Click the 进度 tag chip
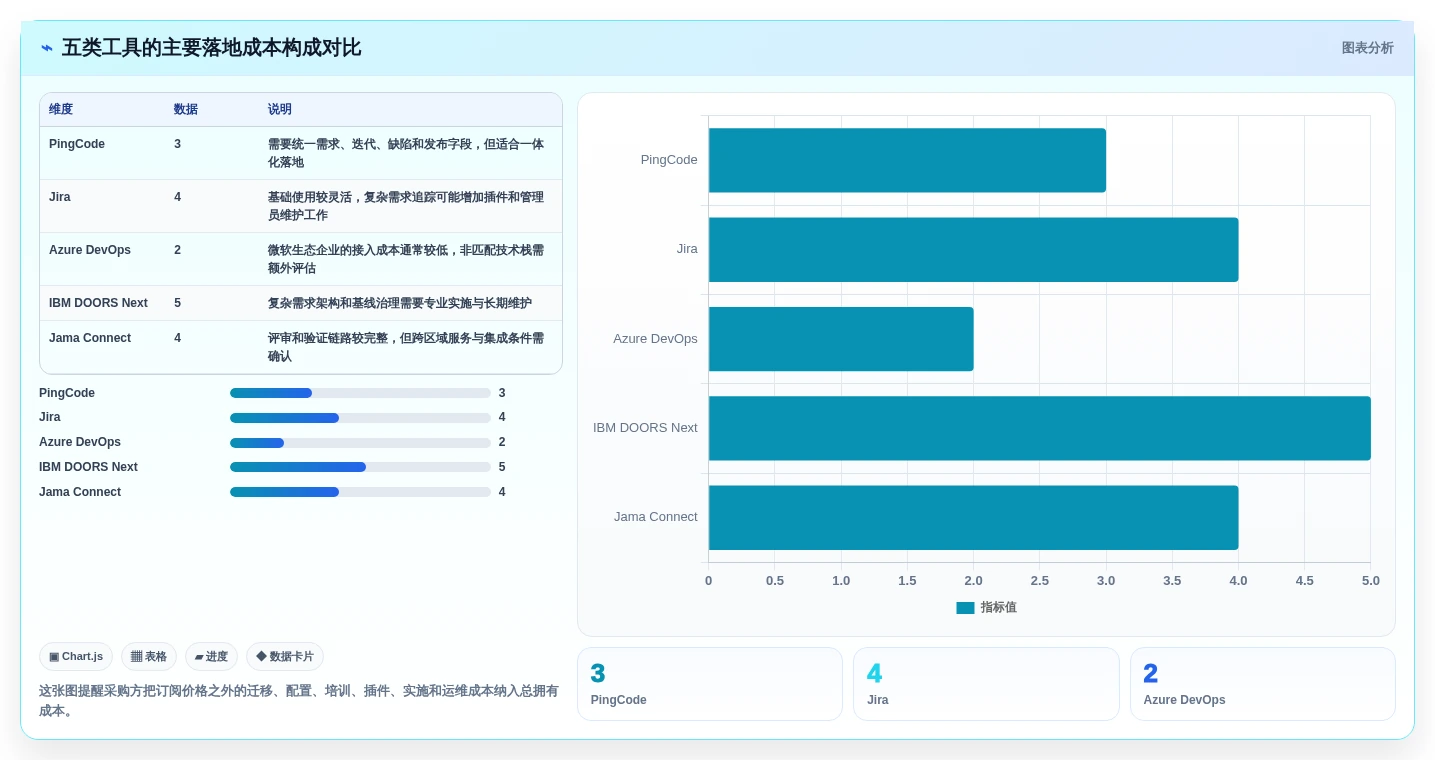 [x=211, y=656]
